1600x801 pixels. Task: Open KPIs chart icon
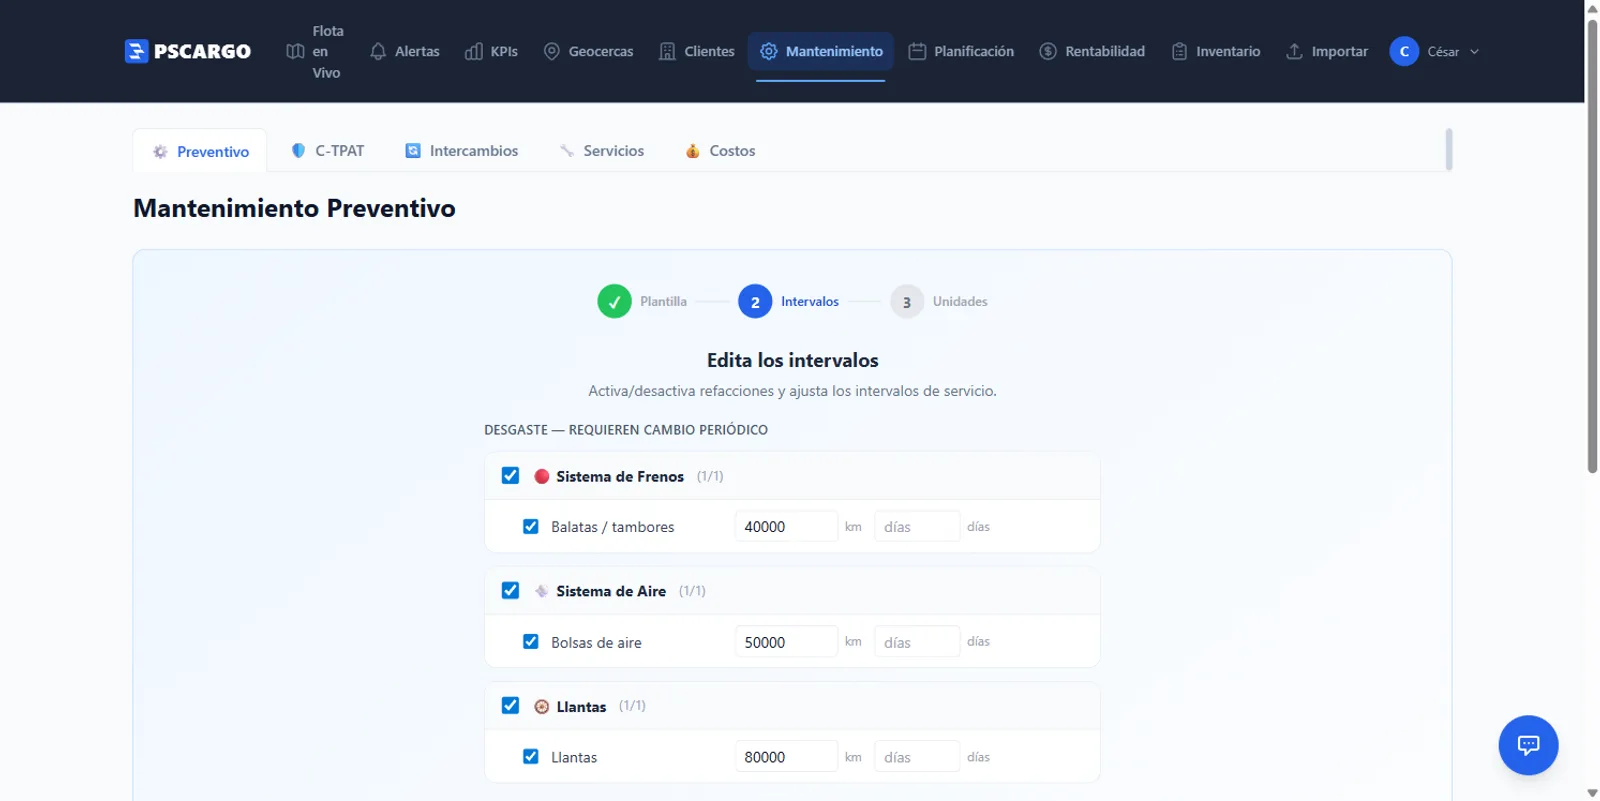click(474, 51)
